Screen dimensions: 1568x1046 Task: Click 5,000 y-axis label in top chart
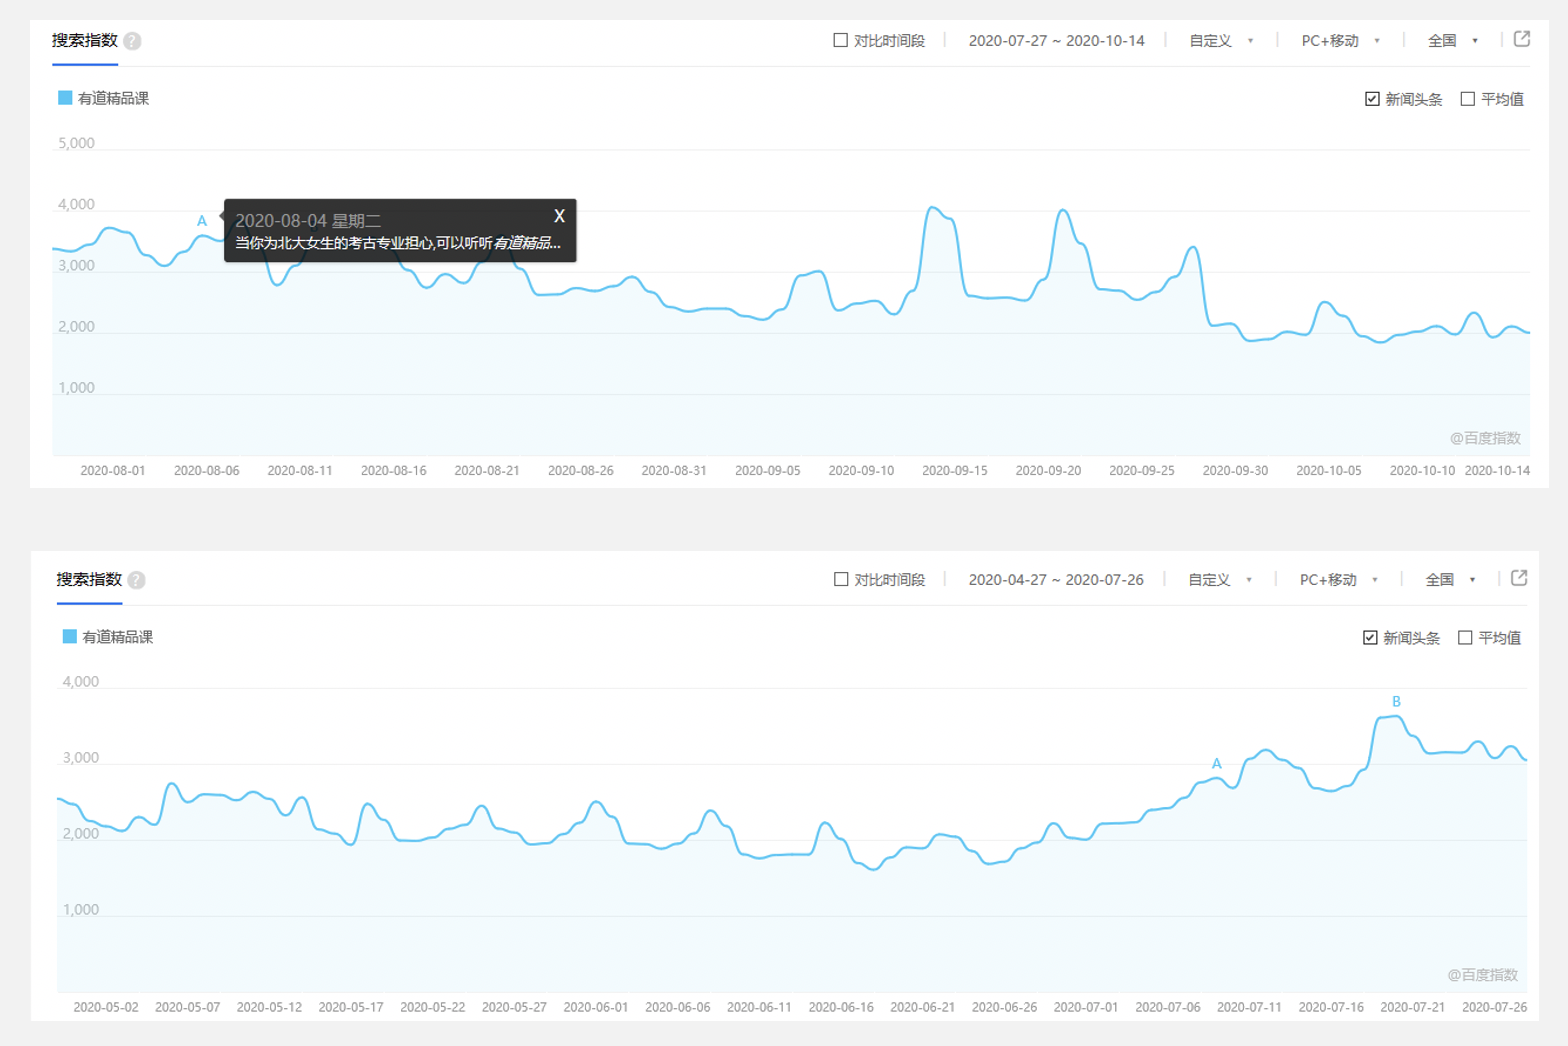[x=76, y=144]
